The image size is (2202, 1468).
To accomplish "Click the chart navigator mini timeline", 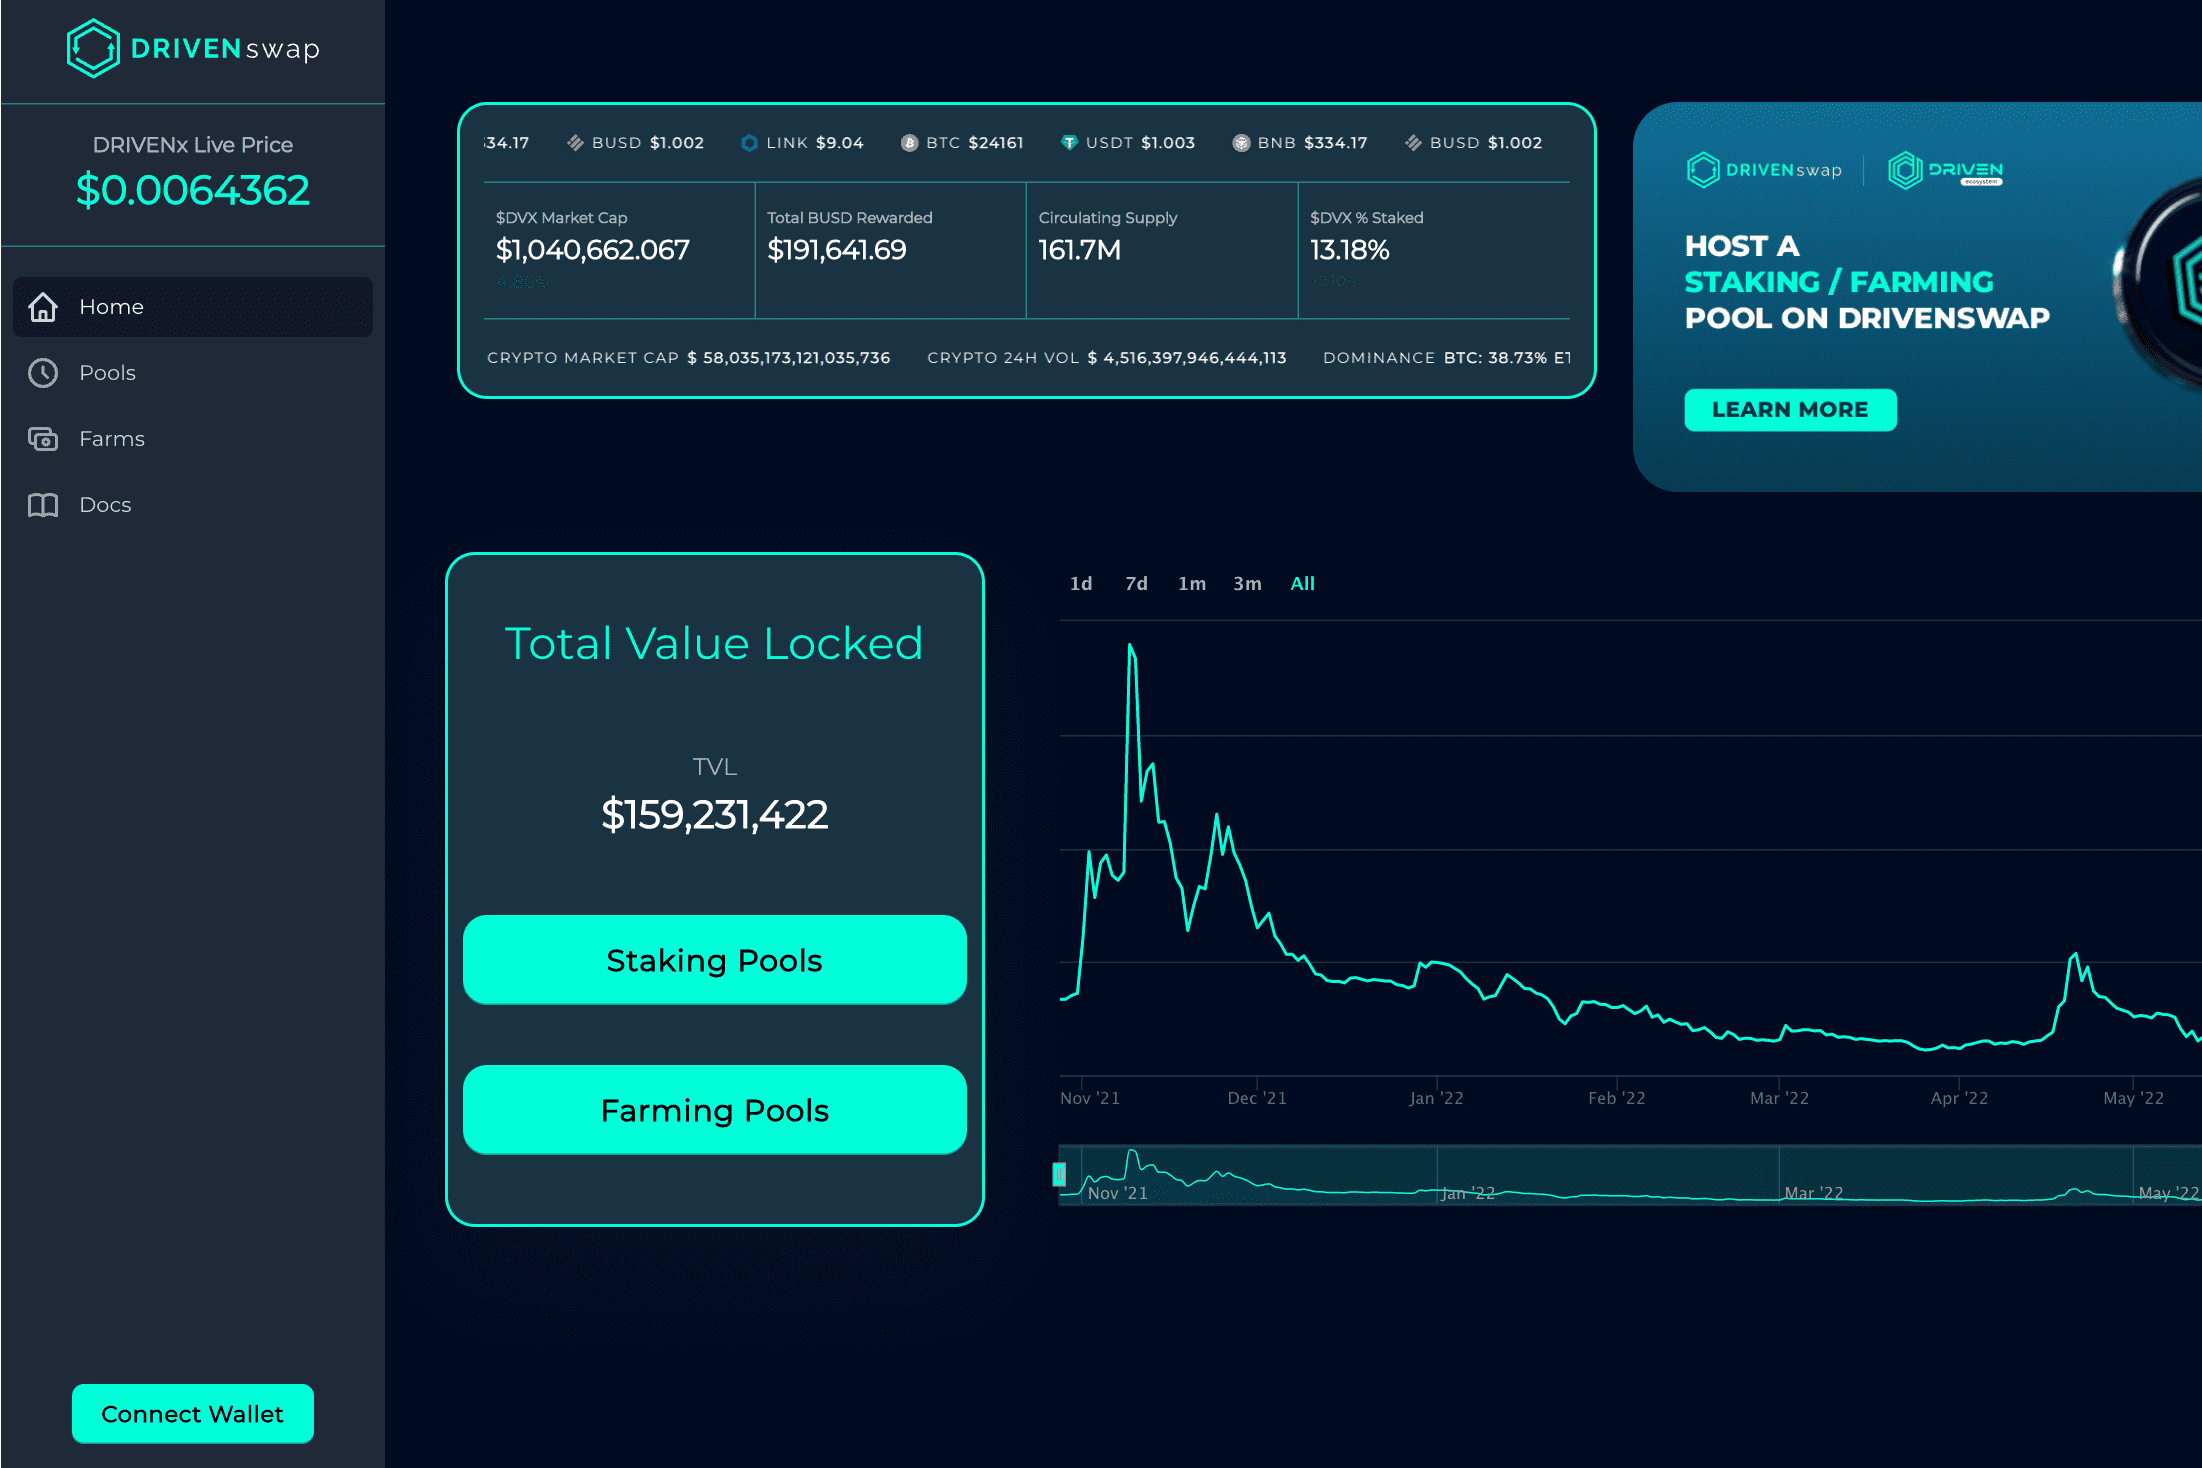I will click(x=1630, y=1175).
